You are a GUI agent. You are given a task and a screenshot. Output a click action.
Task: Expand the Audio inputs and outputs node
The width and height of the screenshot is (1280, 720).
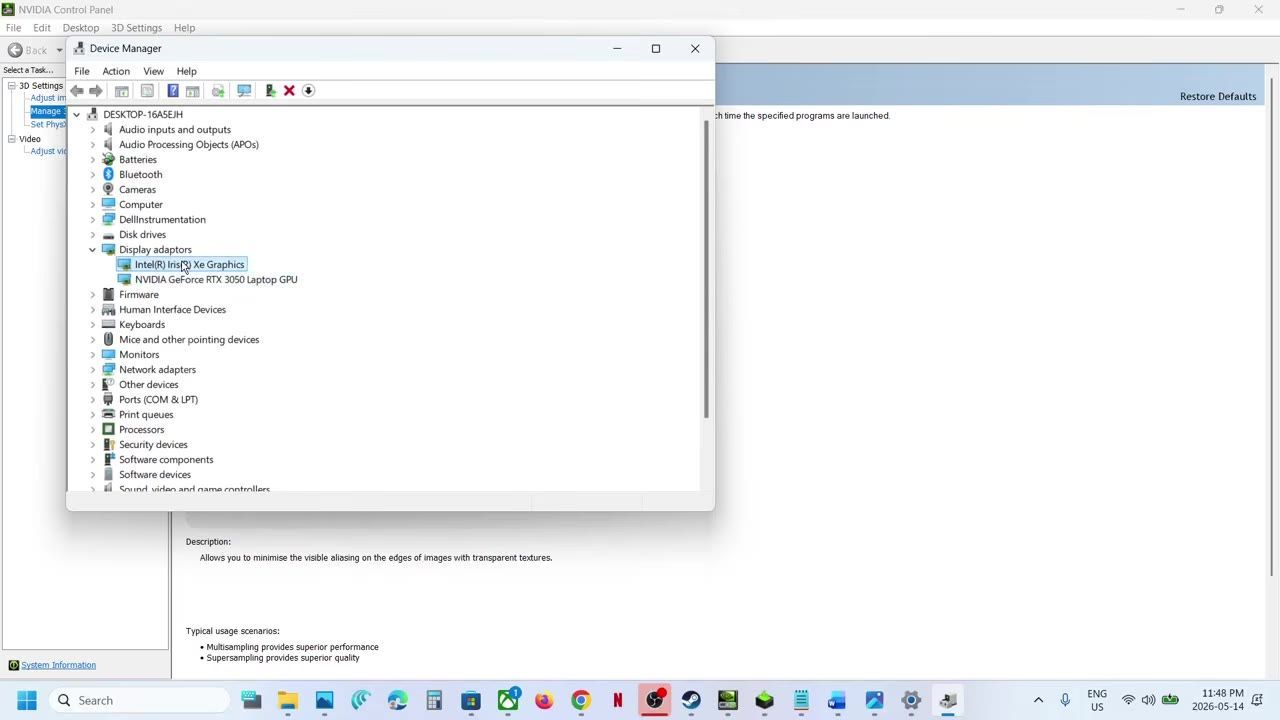coord(93,130)
